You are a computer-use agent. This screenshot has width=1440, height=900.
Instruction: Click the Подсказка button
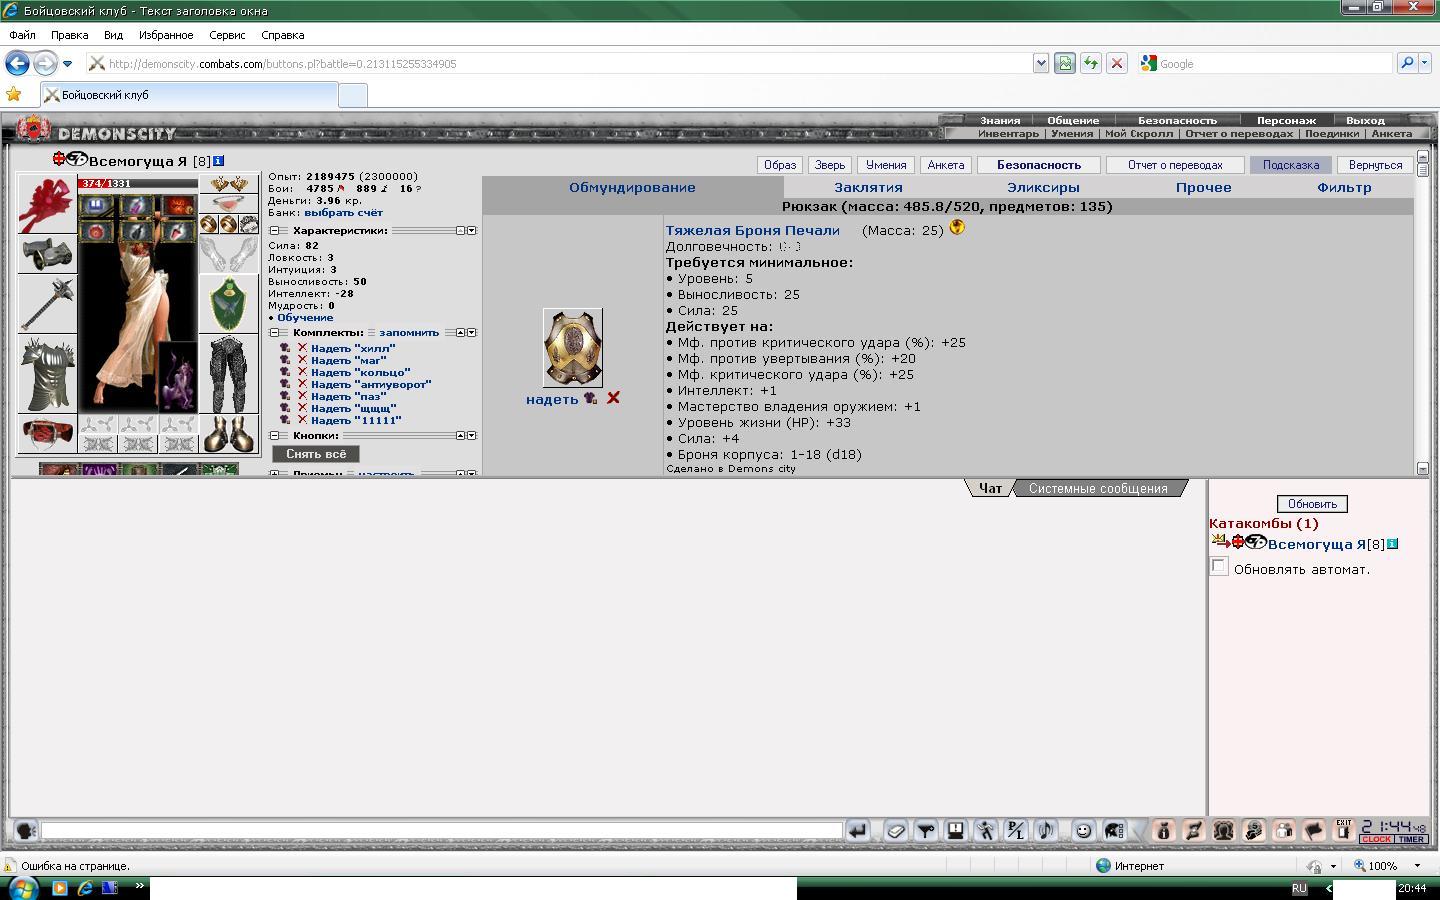tap(1290, 165)
